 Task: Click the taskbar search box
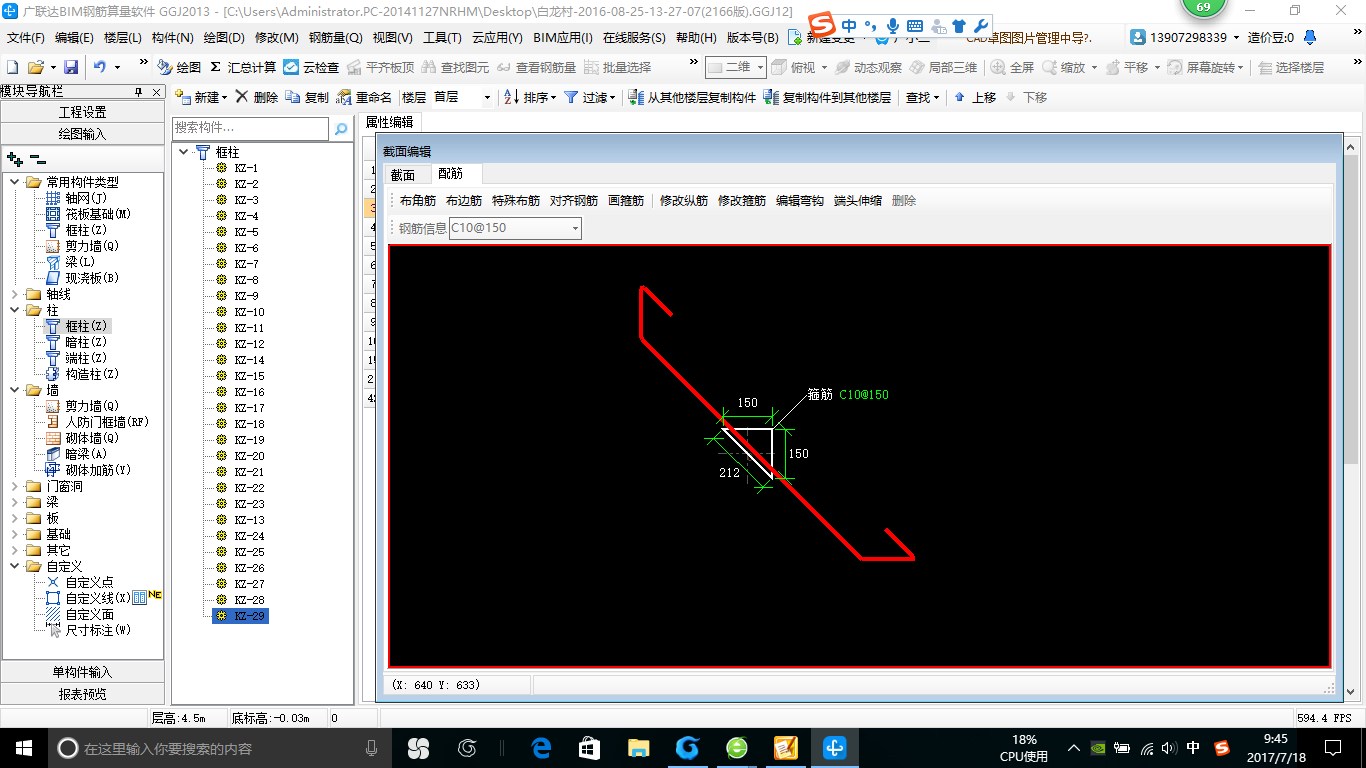tap(218, 748)
